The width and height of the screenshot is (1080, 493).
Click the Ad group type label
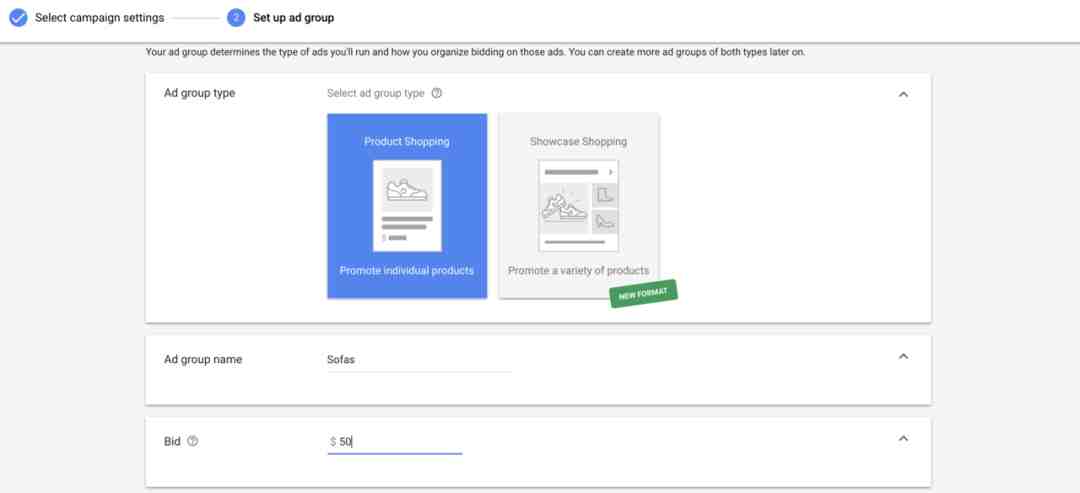click(200, 93)
